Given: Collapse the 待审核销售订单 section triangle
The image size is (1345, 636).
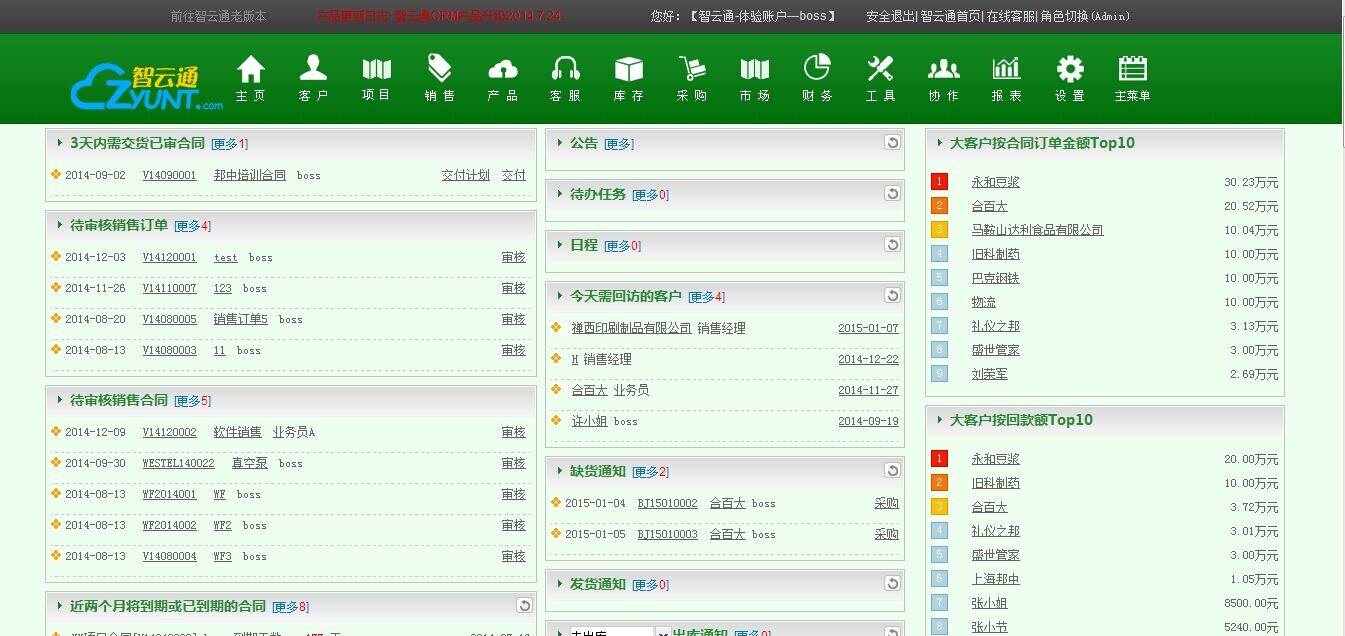Looking at the screenshot, I should click(x=60, y=225).
